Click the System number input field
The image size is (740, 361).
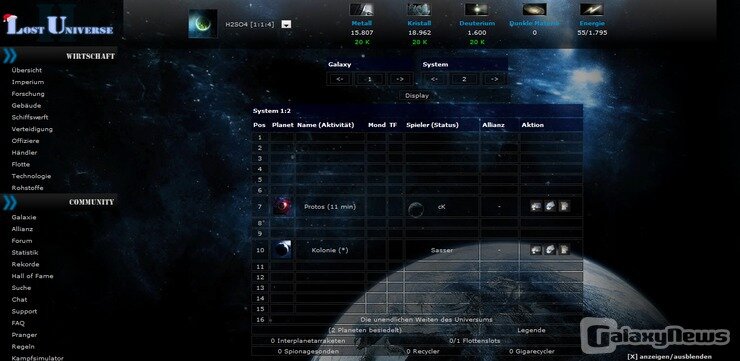[x=464, y=79]
